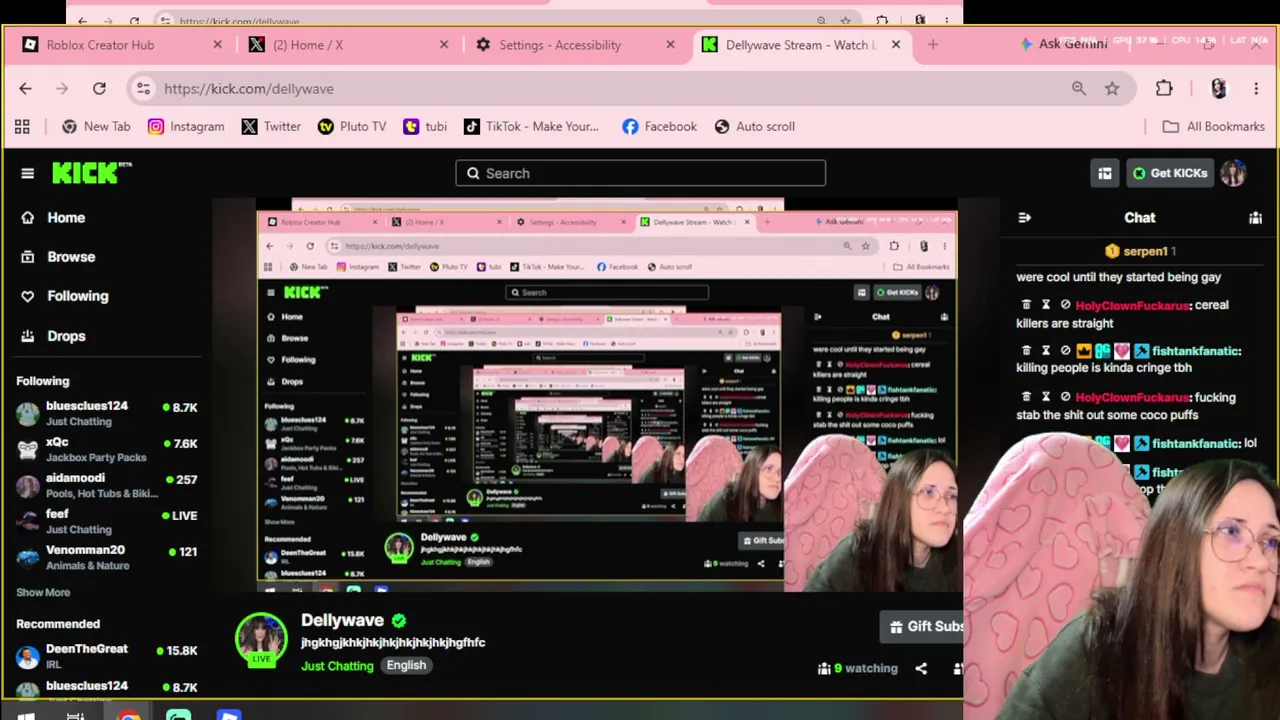Screen dimensions: 1280x720
Task: Open the Auto scroll bookmark
Action: tap(755, 127)
